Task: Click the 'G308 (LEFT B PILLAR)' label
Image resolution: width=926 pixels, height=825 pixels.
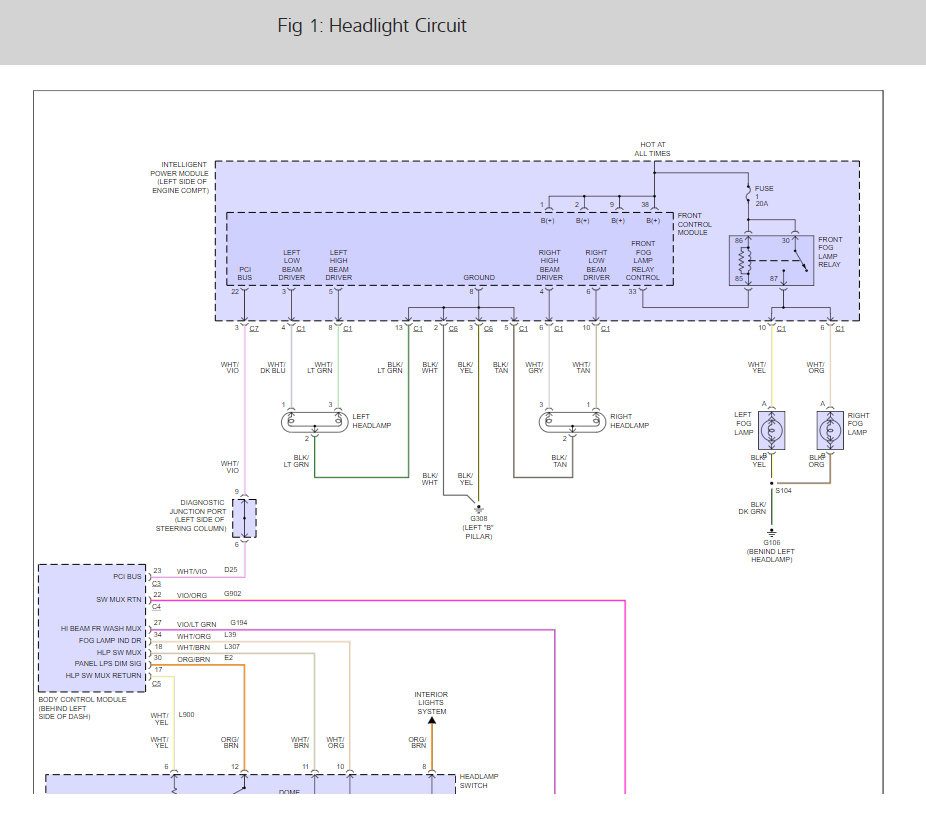Action: coord(478,527)
